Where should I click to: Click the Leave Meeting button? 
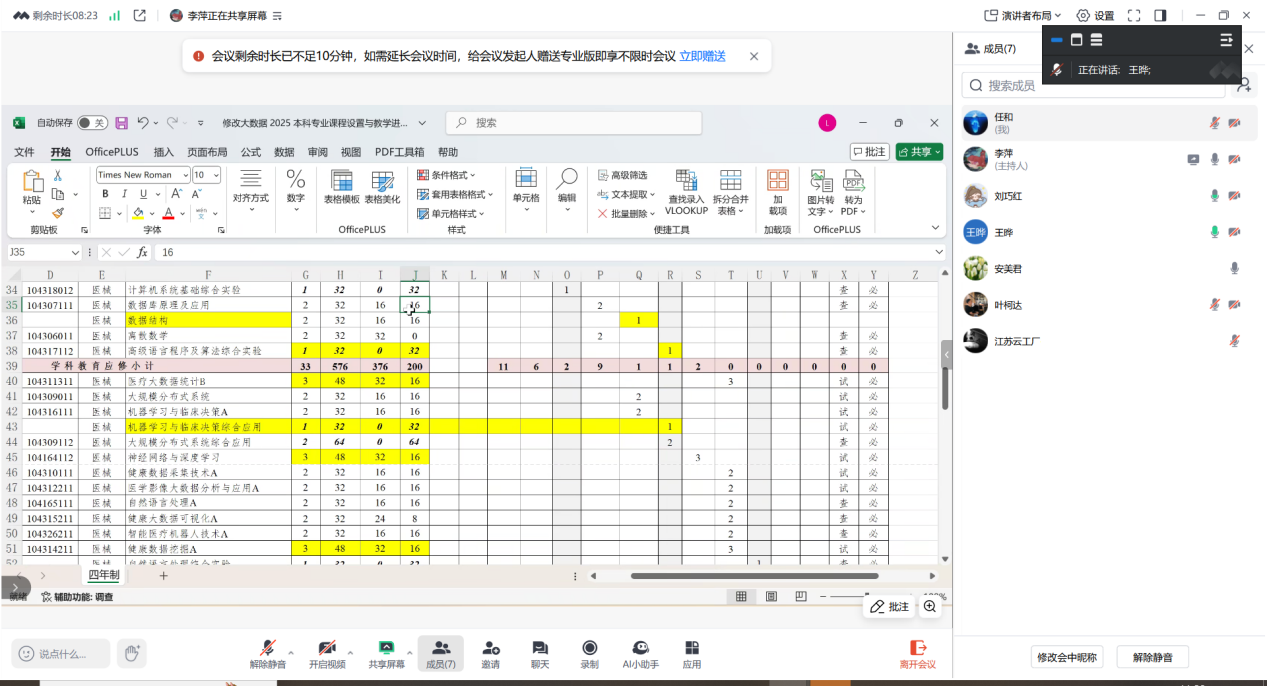(917, 654)
